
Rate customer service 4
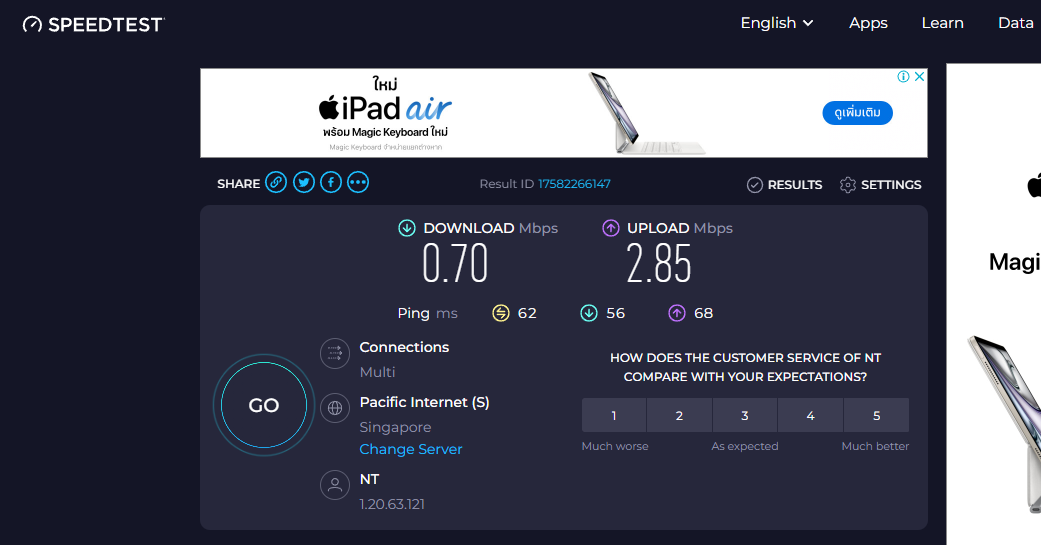coord(811,416)
